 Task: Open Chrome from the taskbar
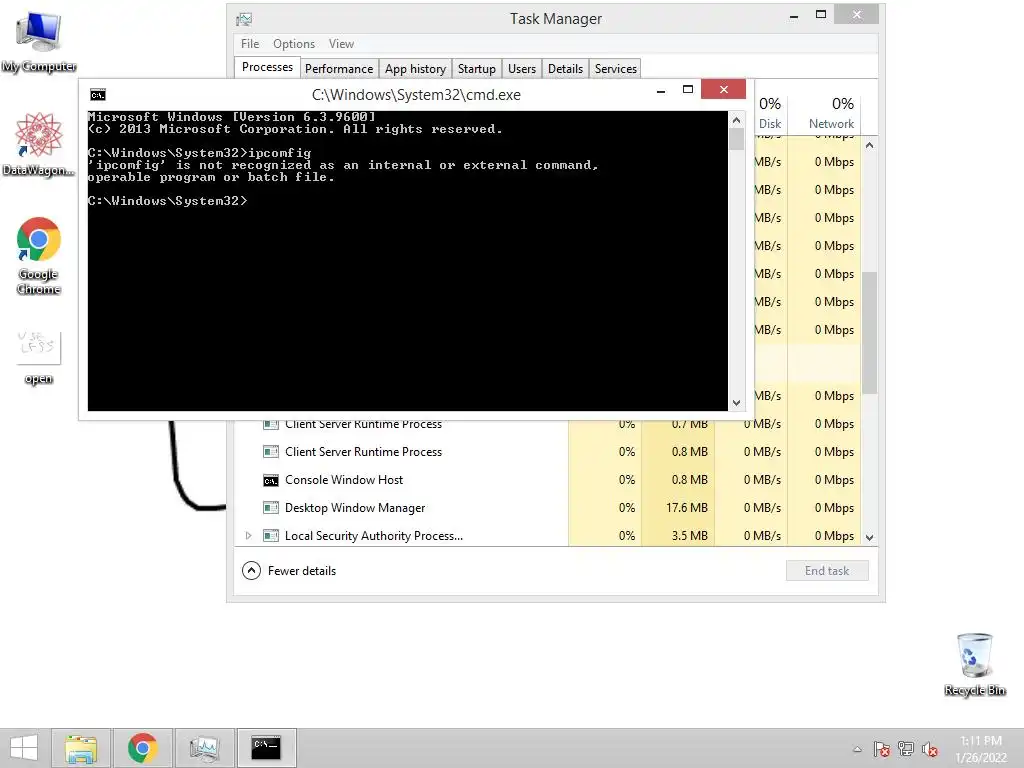(142, 748)
